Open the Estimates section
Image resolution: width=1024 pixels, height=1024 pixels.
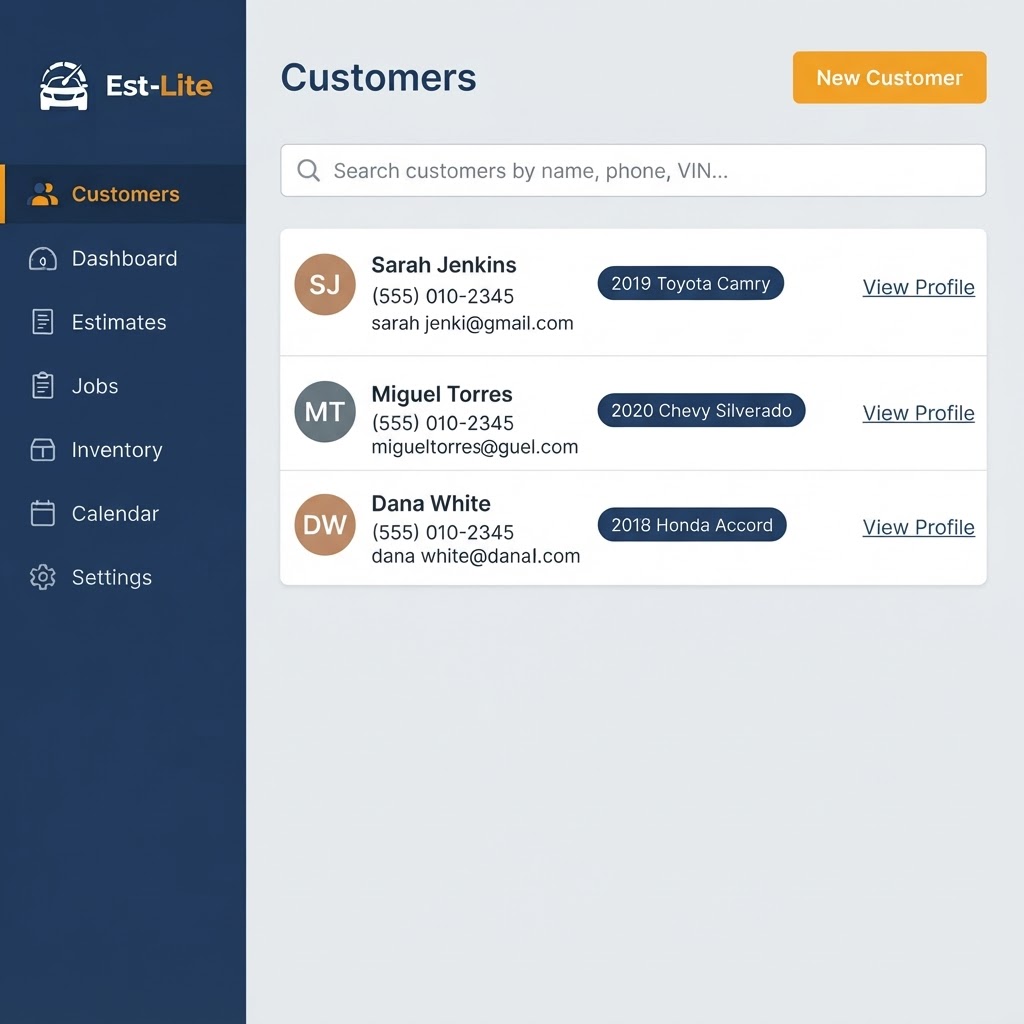tap(123, 322)
